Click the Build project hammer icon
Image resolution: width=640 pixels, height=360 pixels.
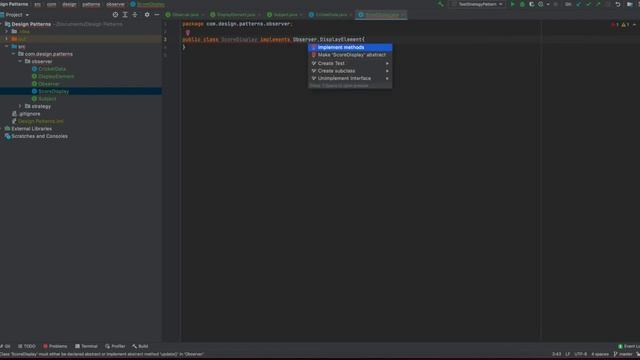coord(440,4)
